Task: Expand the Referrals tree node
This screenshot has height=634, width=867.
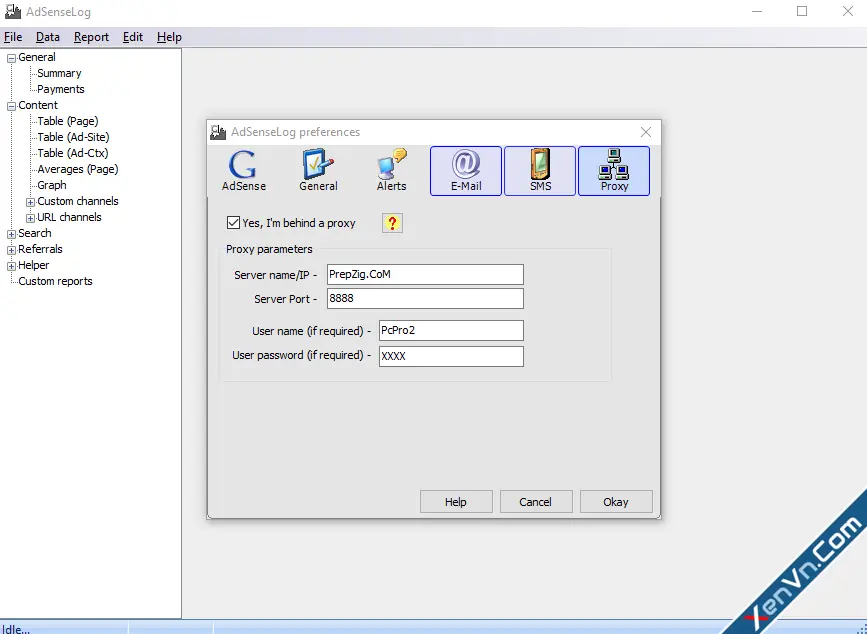Action: pos(11,250)
